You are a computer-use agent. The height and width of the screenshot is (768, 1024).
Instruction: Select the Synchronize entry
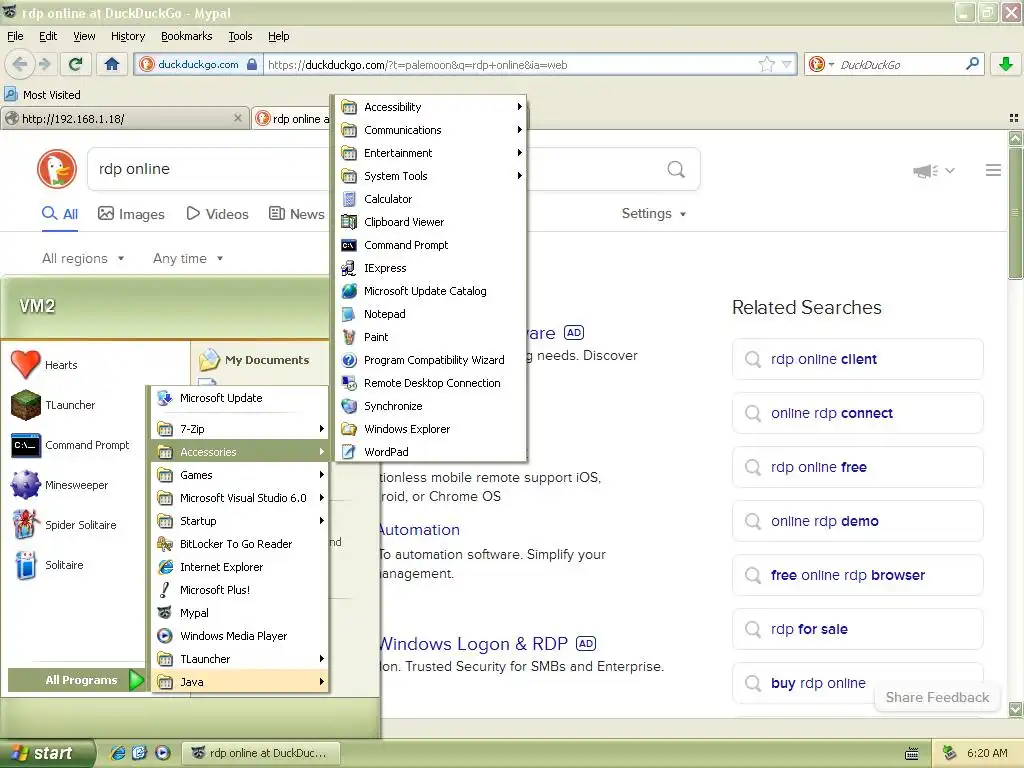tap(431, 406)
